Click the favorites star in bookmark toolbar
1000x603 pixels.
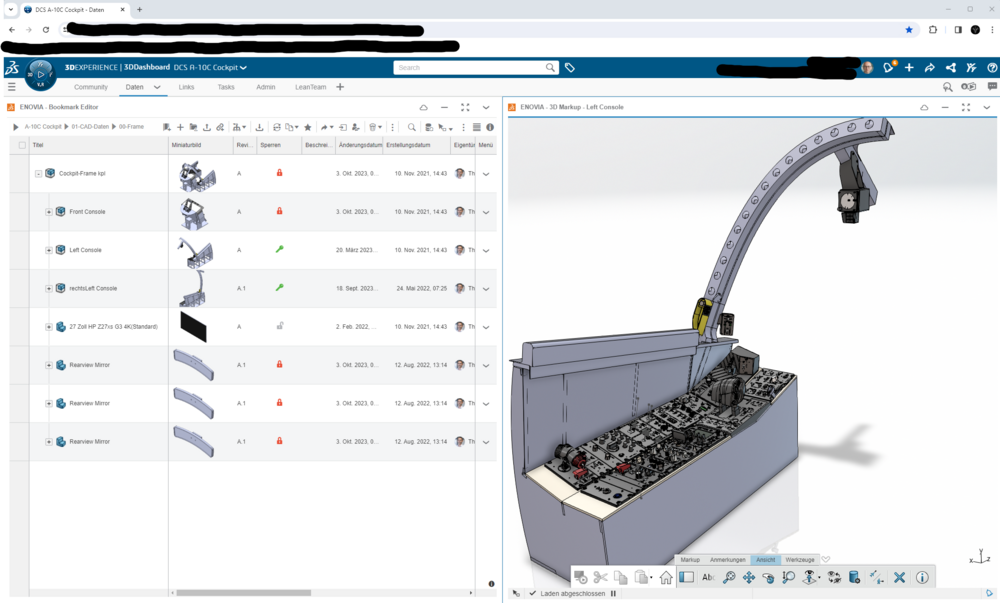[x=308, y=127]
